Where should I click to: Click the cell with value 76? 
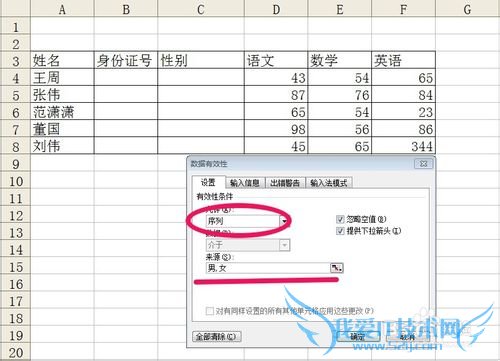(x=340, y=94)
